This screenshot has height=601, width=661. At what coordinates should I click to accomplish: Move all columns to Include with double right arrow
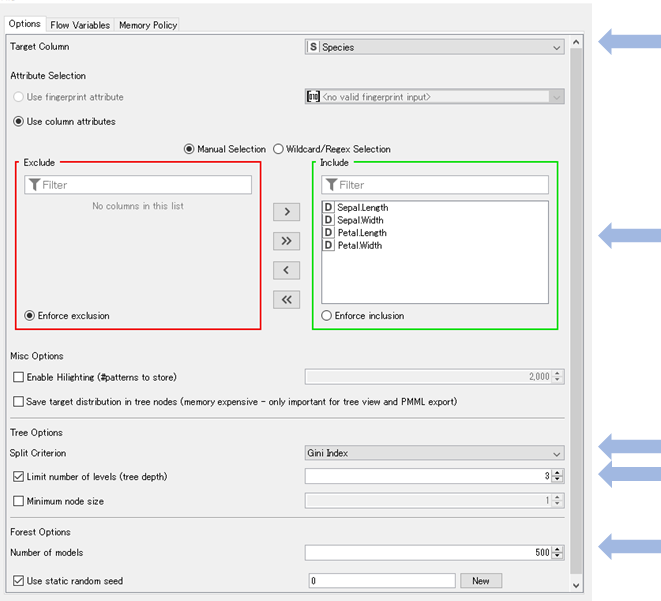point(286,241)
